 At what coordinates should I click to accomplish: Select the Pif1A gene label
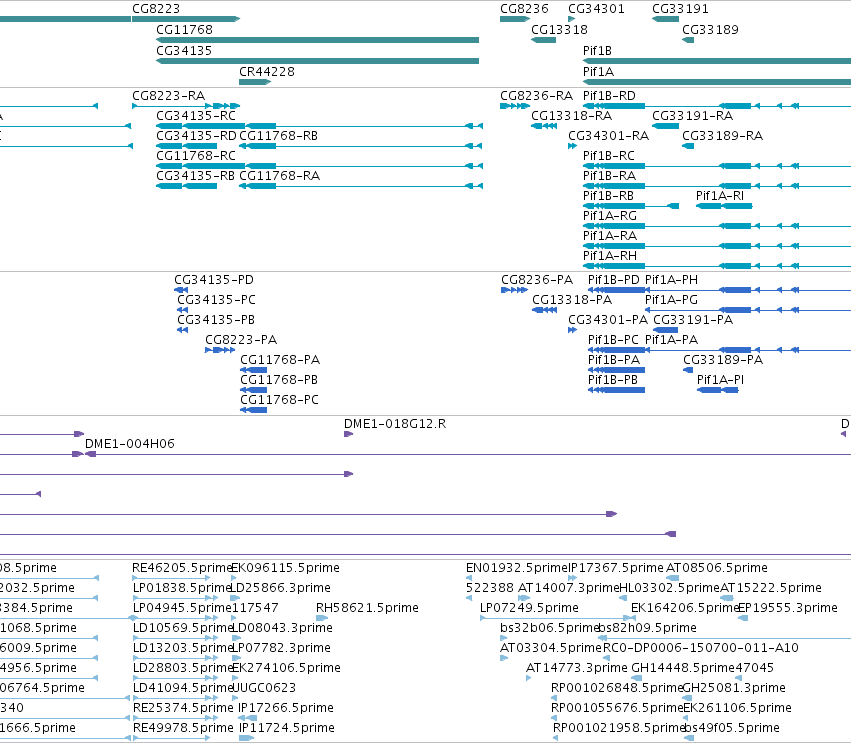tap(598, 72)
